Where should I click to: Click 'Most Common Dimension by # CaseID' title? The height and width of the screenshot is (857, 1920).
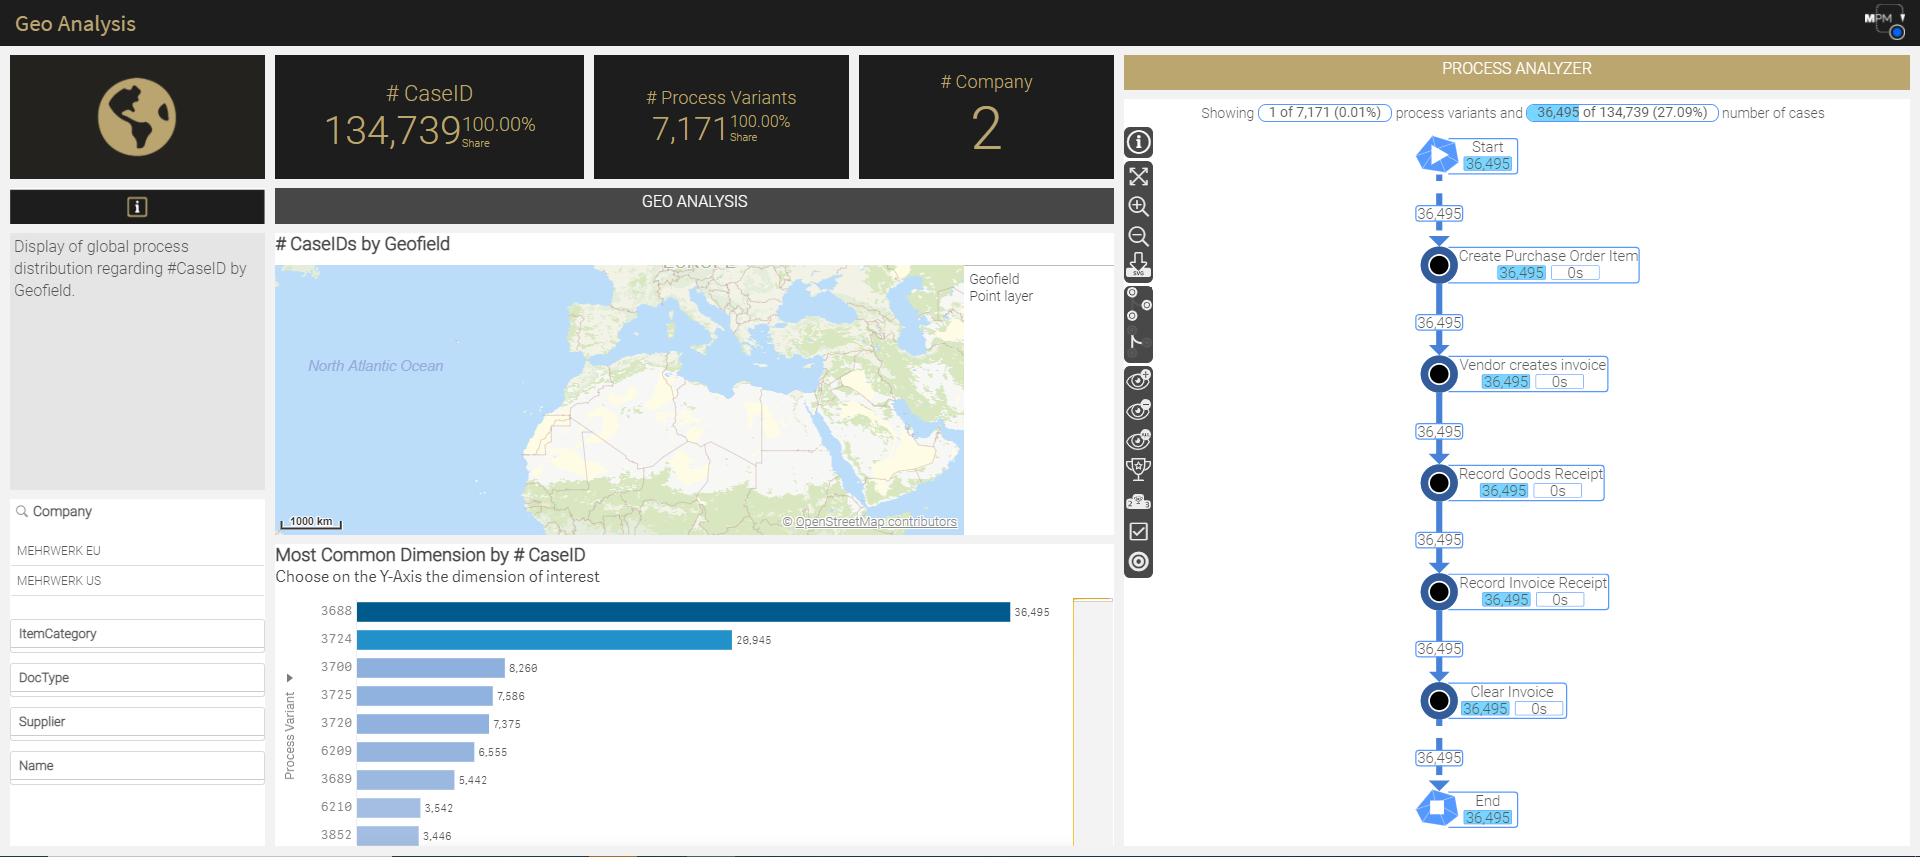click(x=430, y=555)
